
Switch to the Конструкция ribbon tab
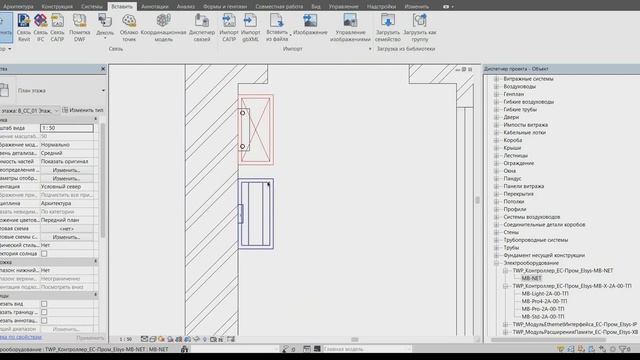[57, 7]
